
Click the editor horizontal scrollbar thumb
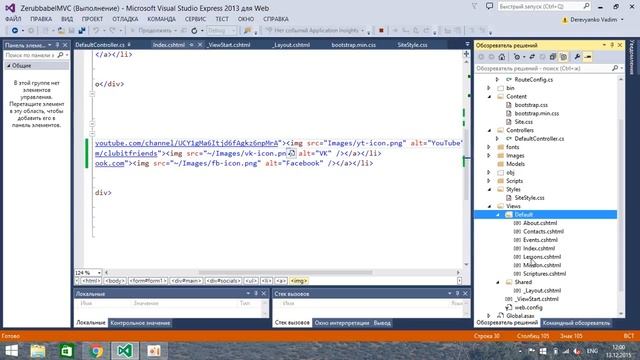tap(285, 272)
